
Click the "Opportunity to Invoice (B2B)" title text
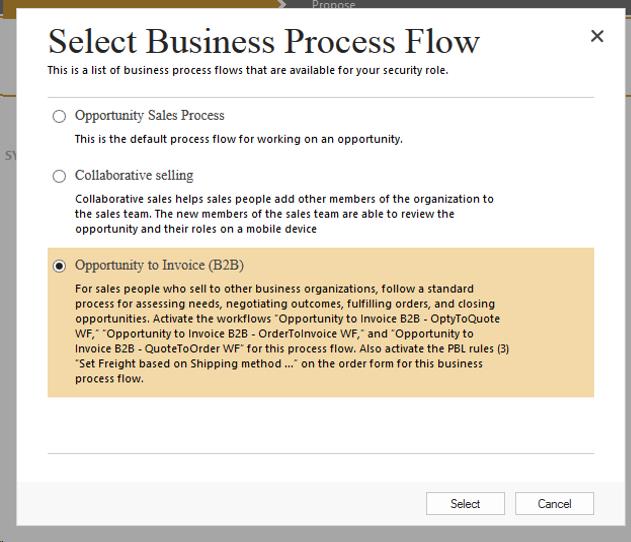(159, 266)
